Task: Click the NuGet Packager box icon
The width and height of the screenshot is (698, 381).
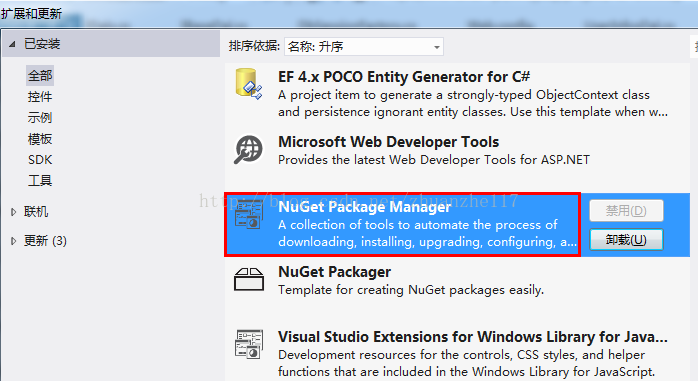Action: 249,279
